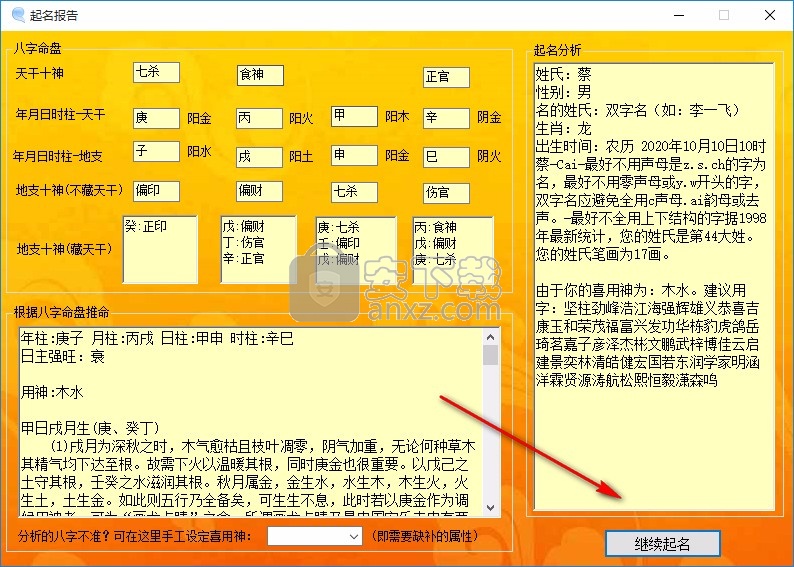This screenshot has width=794, height=567.
Task: Click the 年月日时柱-天干 row label
Action: coord(60,114)
